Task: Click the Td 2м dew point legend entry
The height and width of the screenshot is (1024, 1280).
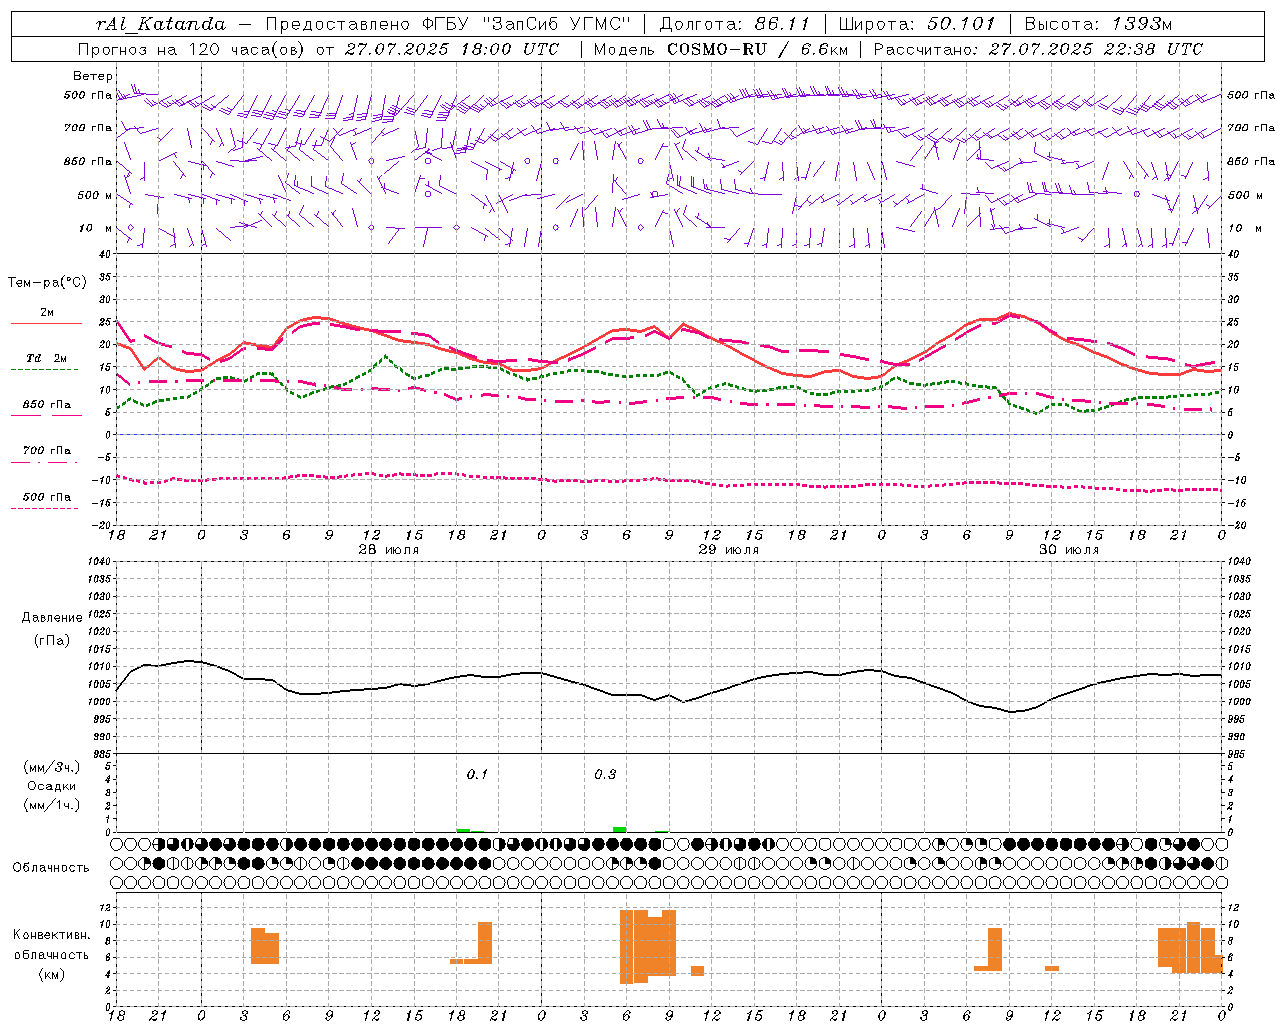Action: point(47,358)
